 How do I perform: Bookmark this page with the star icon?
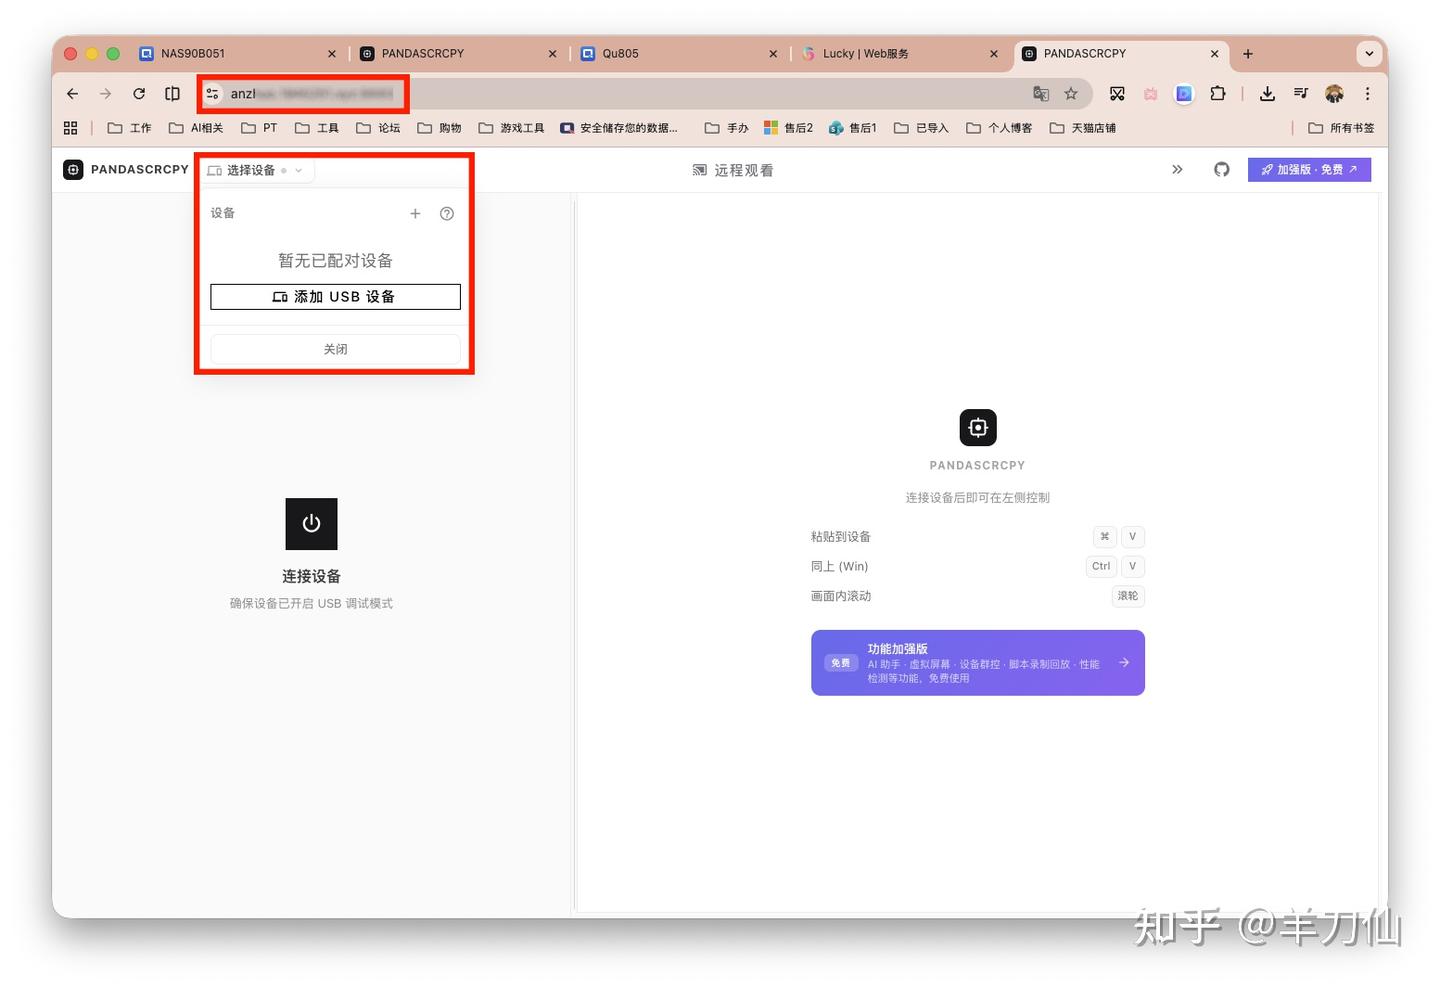tap(1071, 94)
